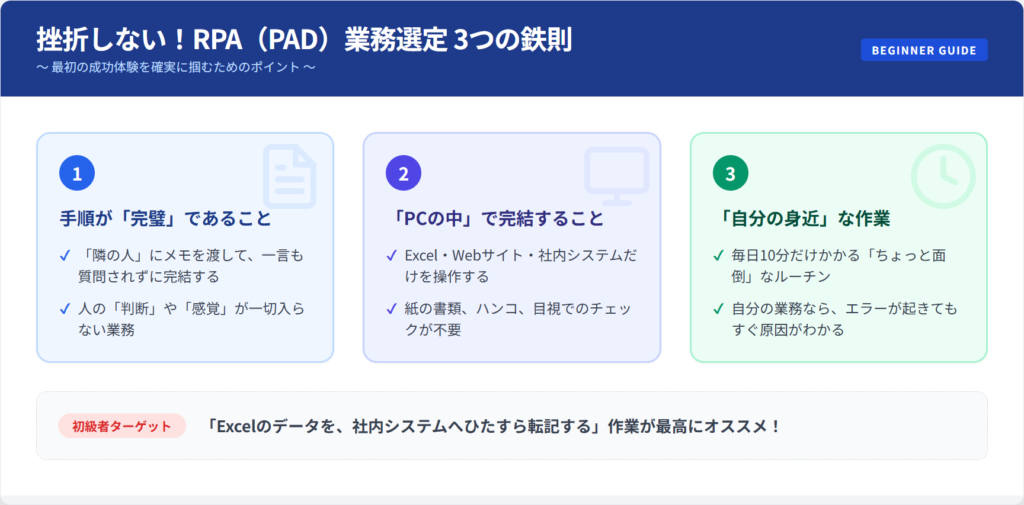Click the clock icon in card 3
The height and width of the screenshot is (505, 1024).
942,176
